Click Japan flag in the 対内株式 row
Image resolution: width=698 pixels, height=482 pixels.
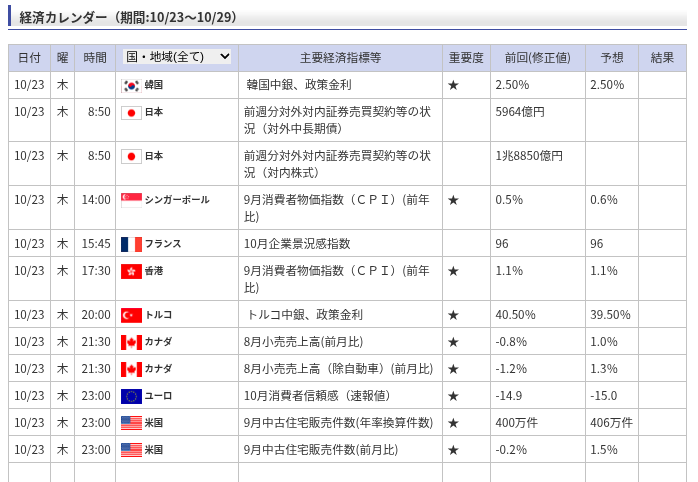(131, 156)
